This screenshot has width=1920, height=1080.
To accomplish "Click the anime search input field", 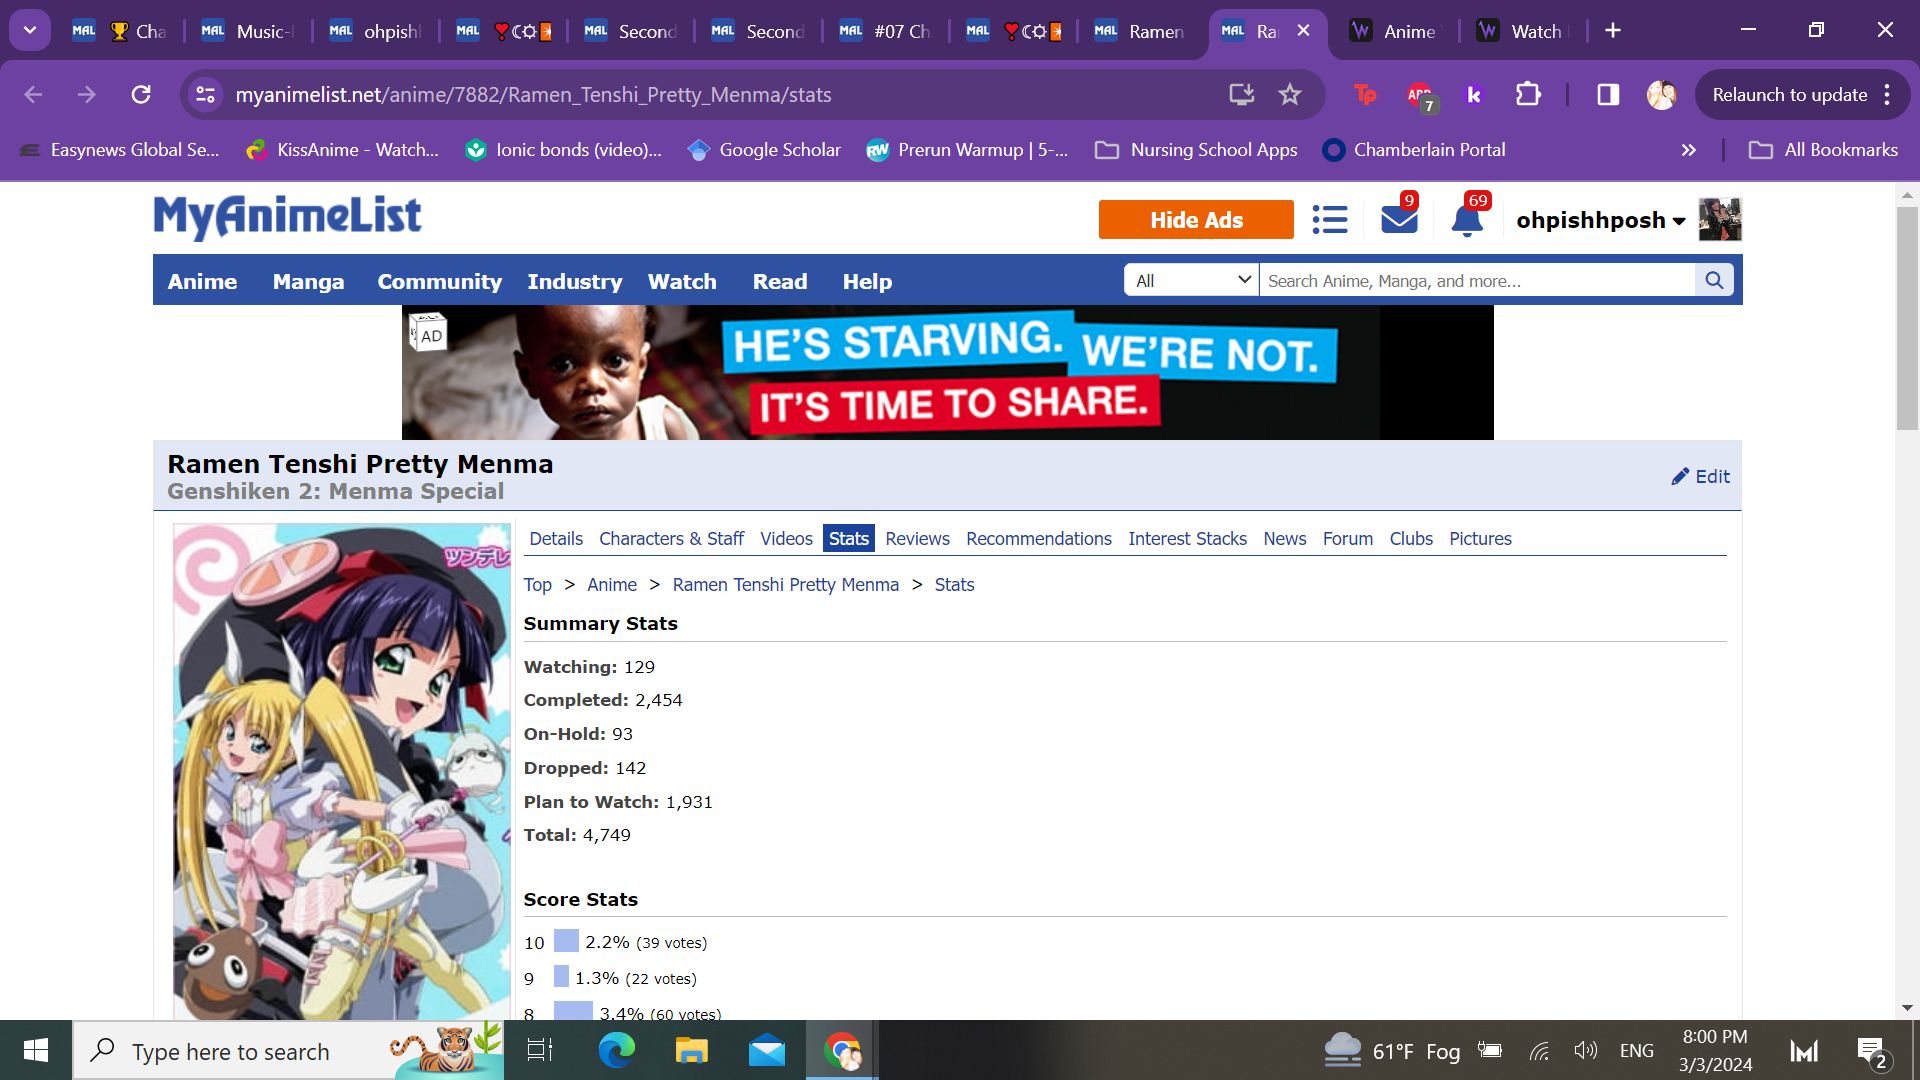I will coord(1476,281).
